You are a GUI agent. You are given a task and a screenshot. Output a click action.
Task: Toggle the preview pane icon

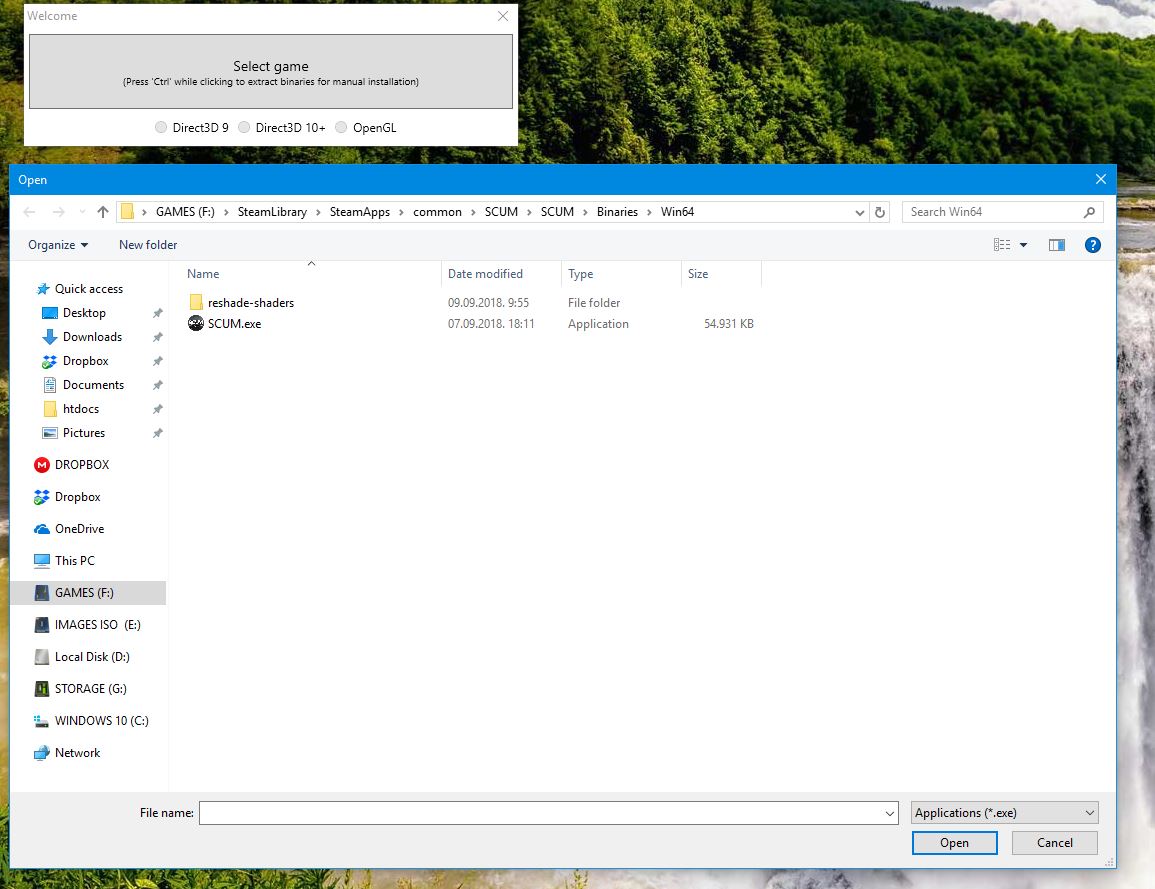[x=1056, y=245]
